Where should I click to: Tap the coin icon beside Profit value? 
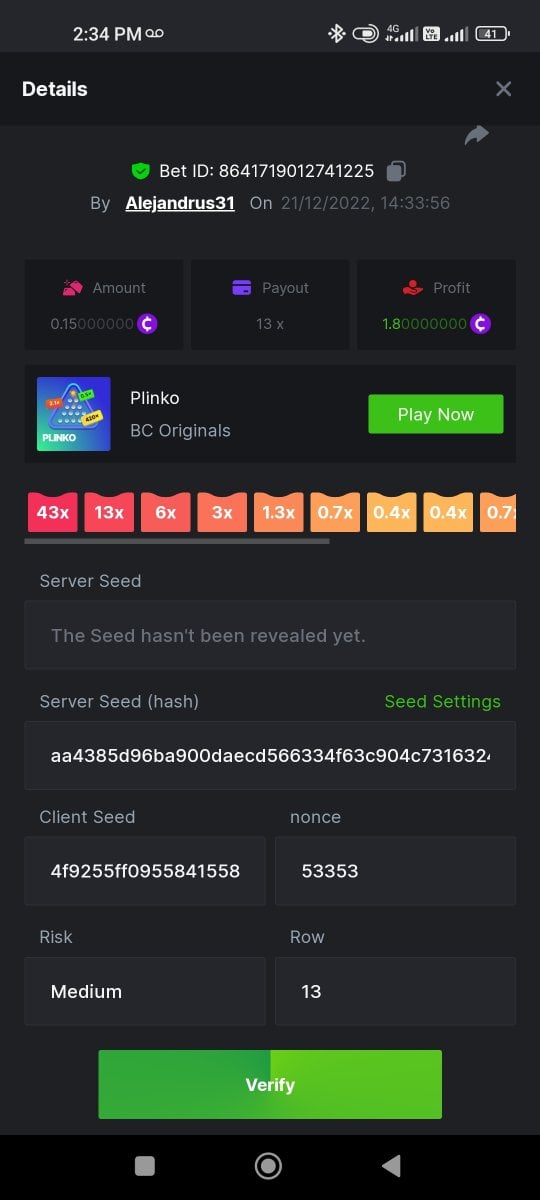coord(481,324)
